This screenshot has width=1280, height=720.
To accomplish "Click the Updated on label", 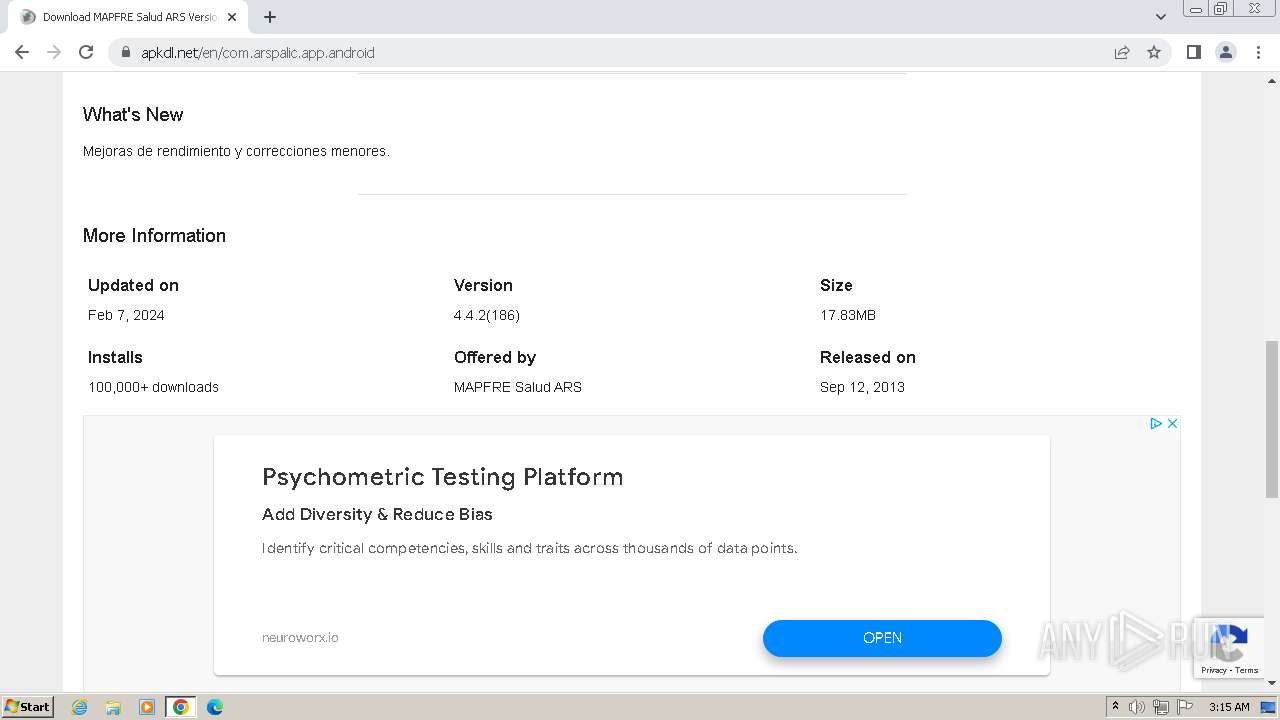I will [133, 285].
